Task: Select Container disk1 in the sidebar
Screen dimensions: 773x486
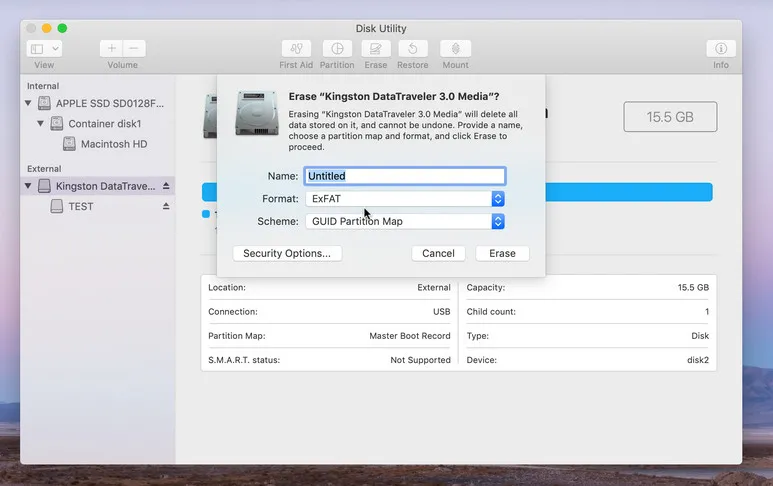Action: tap(105, 124)
